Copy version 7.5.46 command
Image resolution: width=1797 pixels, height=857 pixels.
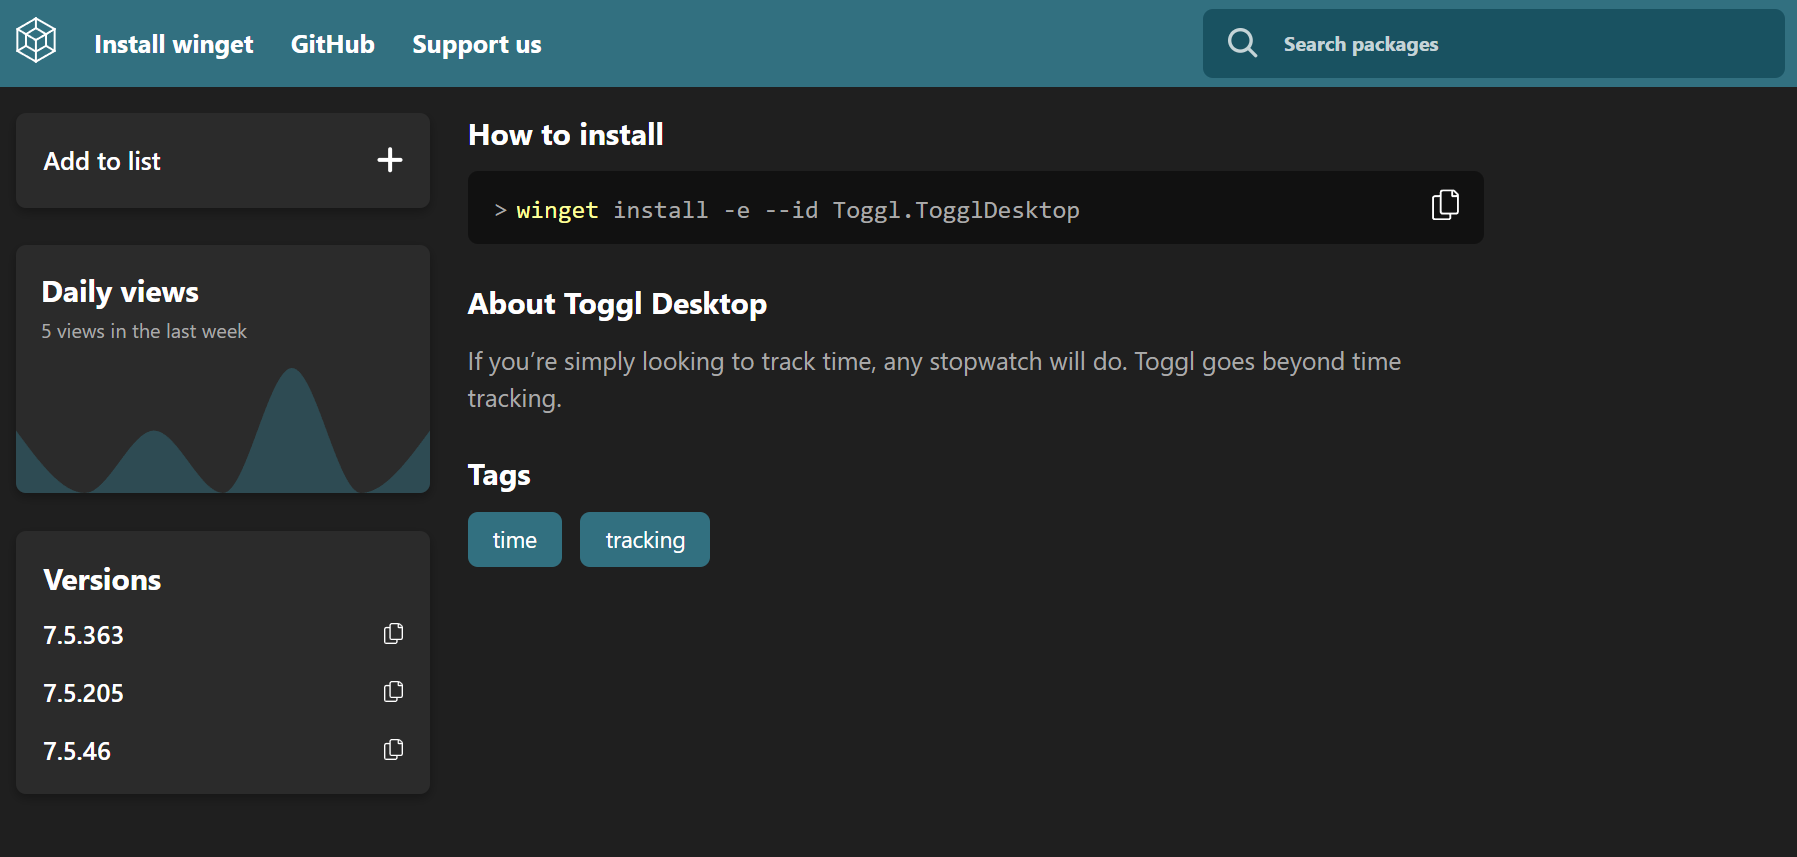point(394,750)
